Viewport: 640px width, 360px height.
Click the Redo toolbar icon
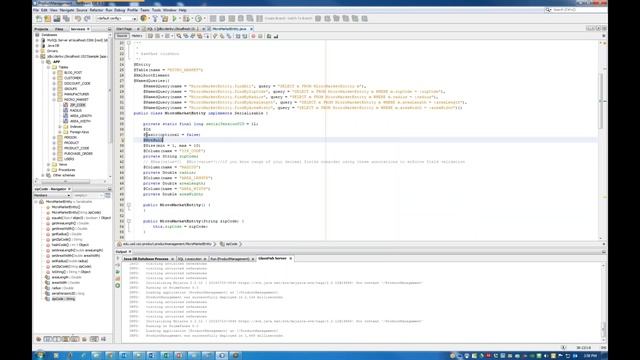point(87,18)
